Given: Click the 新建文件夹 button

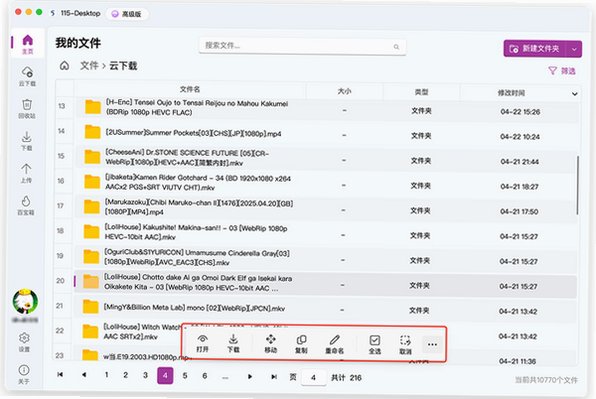Looking at the screenshot, I should point(535,49).
